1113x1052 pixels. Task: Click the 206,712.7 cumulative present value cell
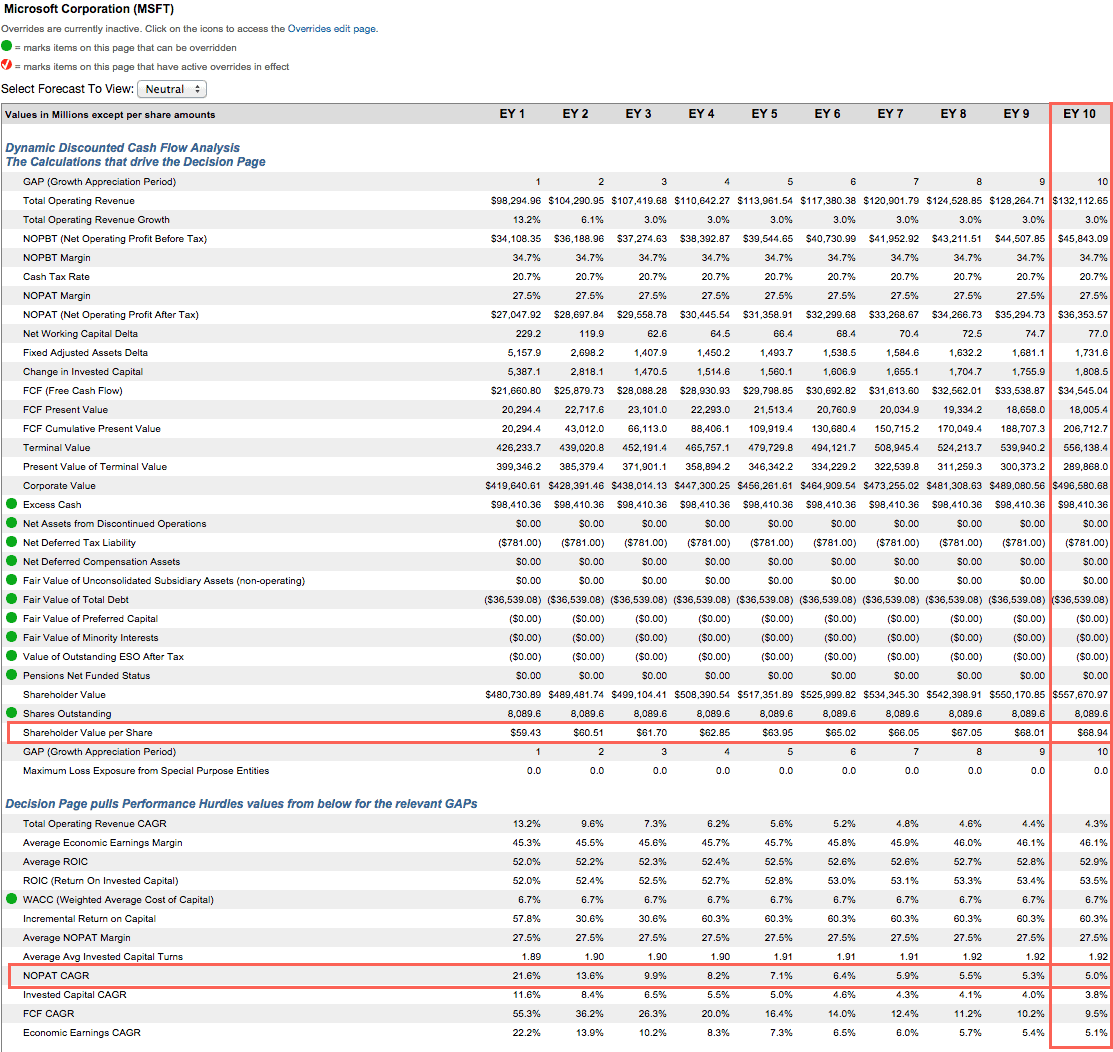(x=1085, y=429)
